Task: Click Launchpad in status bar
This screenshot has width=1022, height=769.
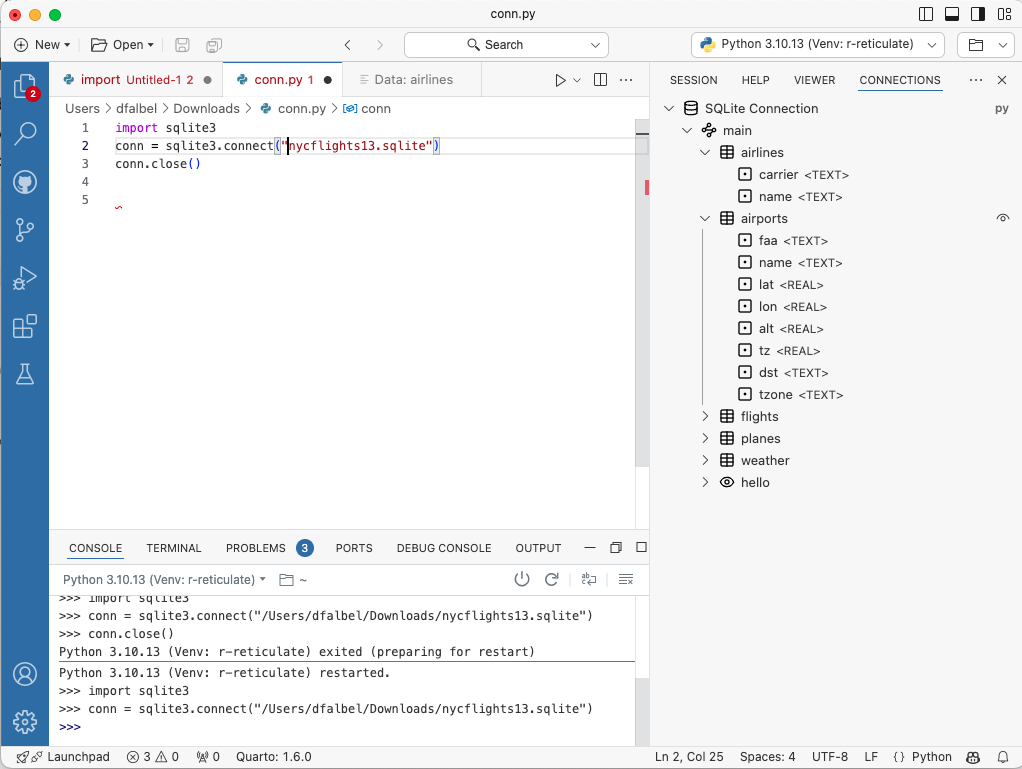Action: (x=63, y=757)
